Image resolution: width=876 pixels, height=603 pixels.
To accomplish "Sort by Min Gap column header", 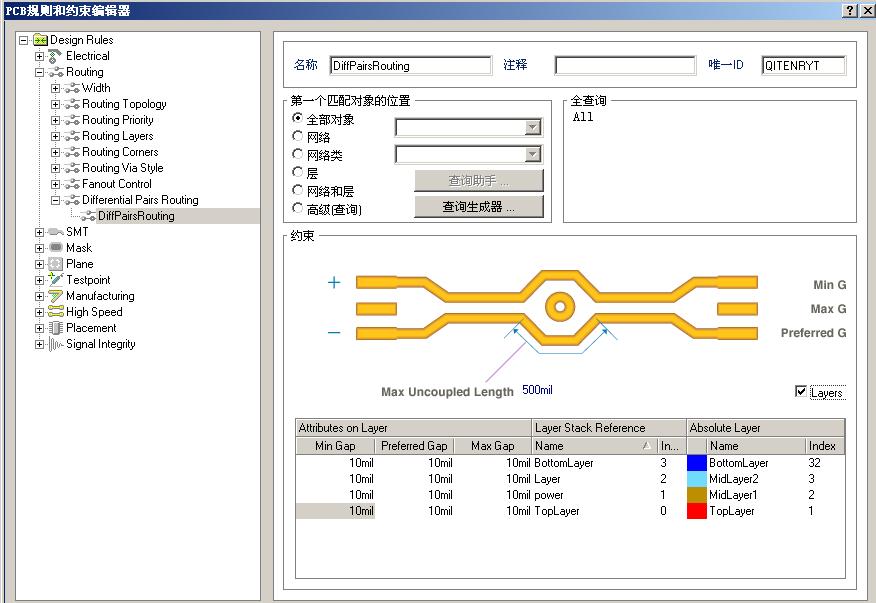I will click(x=335, y=446).
